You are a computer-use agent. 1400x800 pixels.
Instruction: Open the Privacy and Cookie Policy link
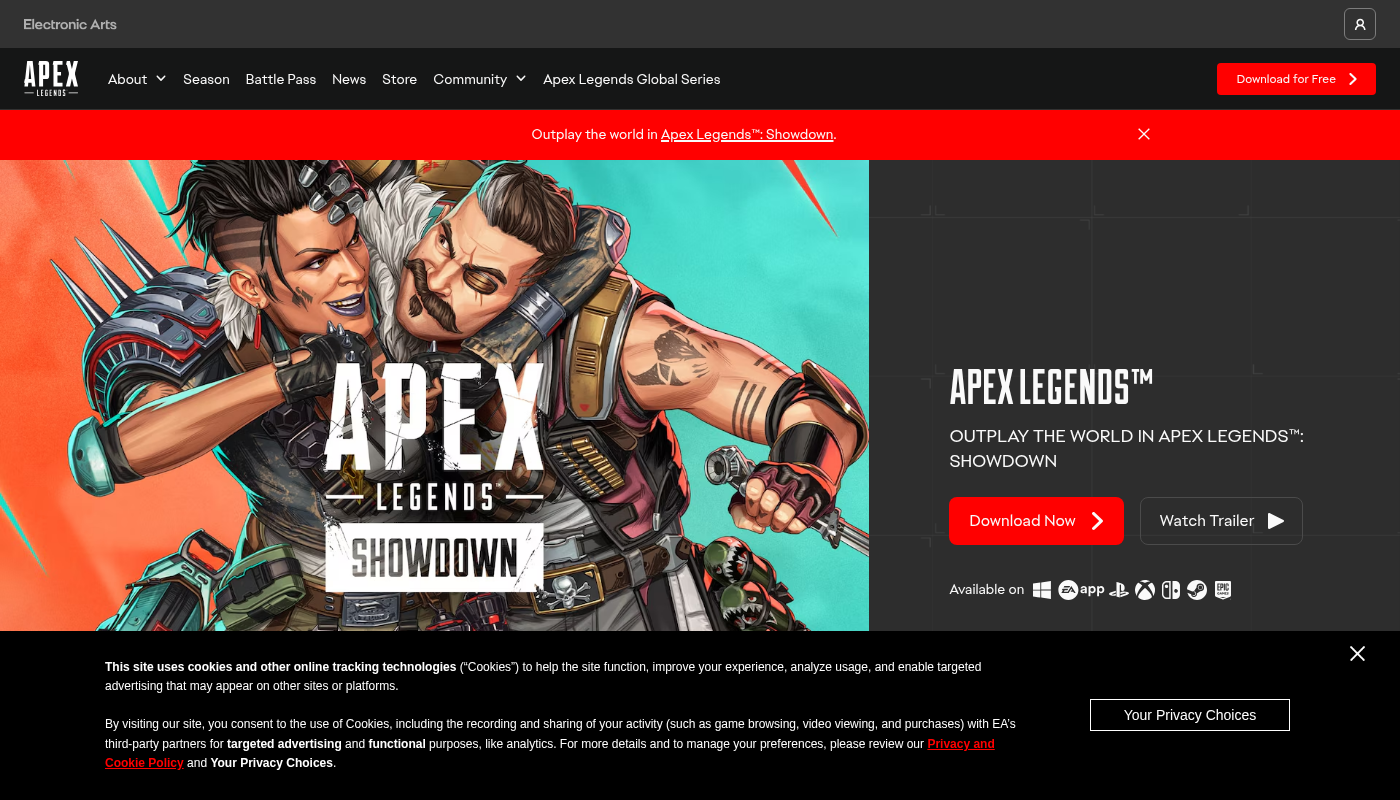tap(550, 753)
